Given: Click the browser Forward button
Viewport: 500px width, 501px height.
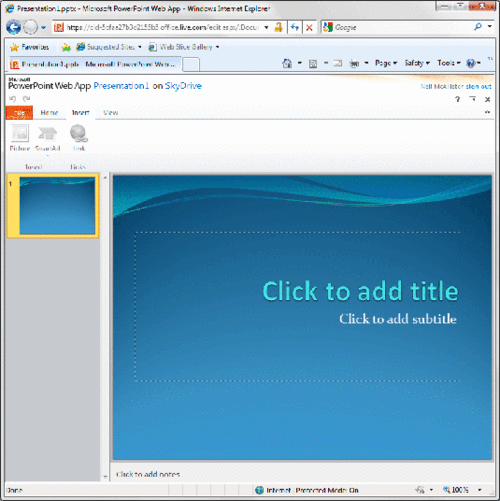Looking at the screenshot, I should [31, 27].
